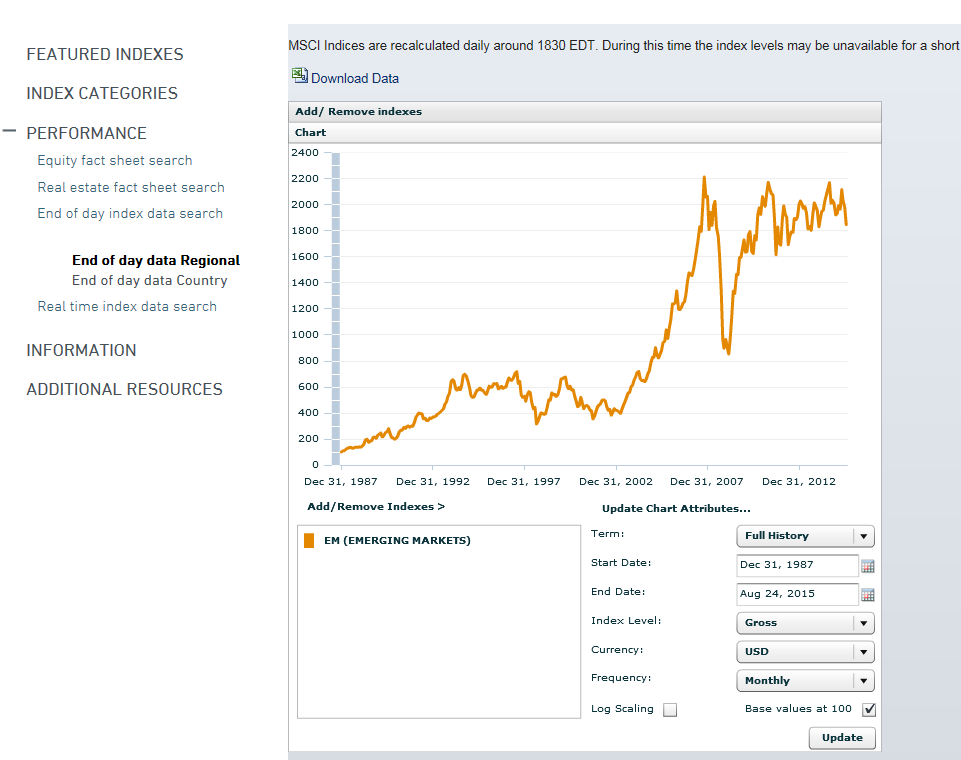The height and width of the screenshot is (760, 961).
Task: Click the orange EM index color swatch
Action: point(309,541)
